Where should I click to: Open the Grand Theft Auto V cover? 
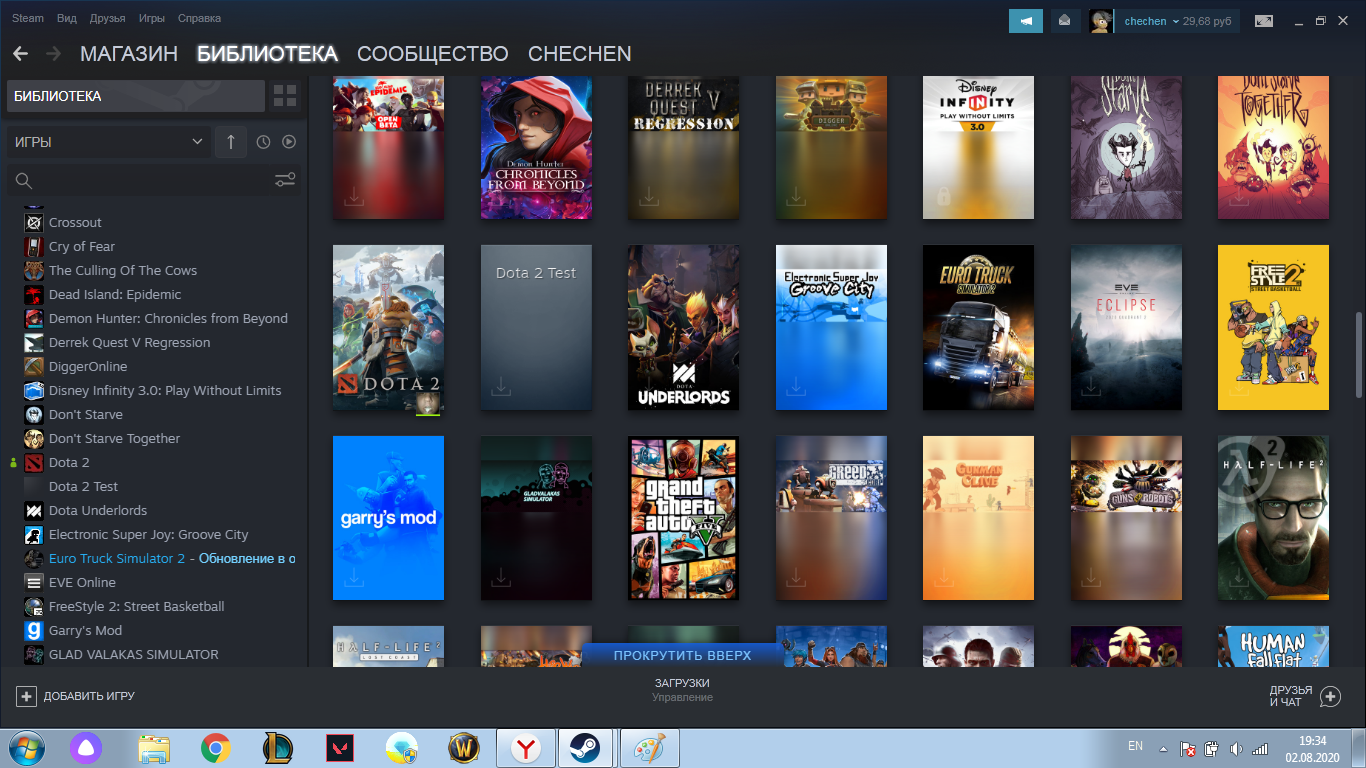tap(683, 518)
